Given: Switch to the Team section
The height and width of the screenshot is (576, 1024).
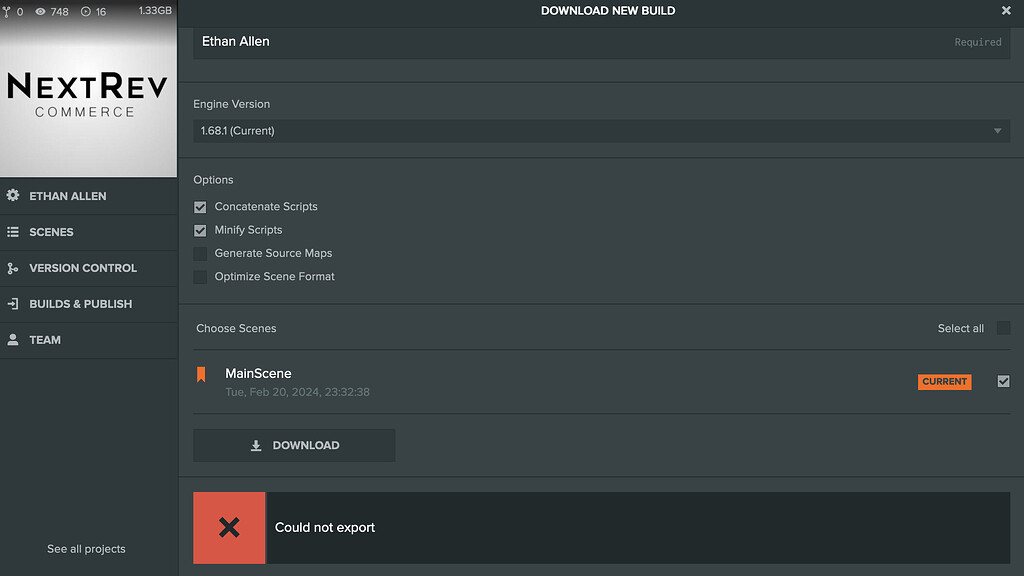Looking at the screenshot, I should point(45,340).
